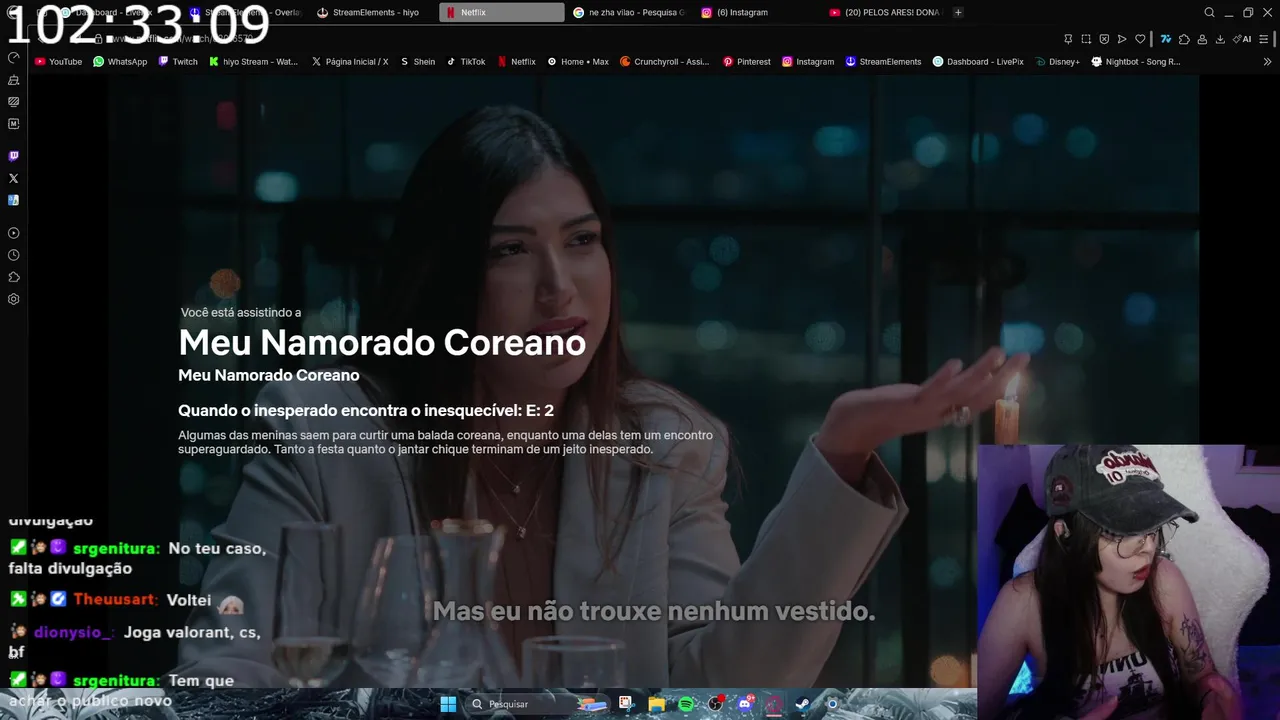This screenshot has width=1280, height=720.
Task: Open the Página Inicial / X bookmark
Action: 350,61
